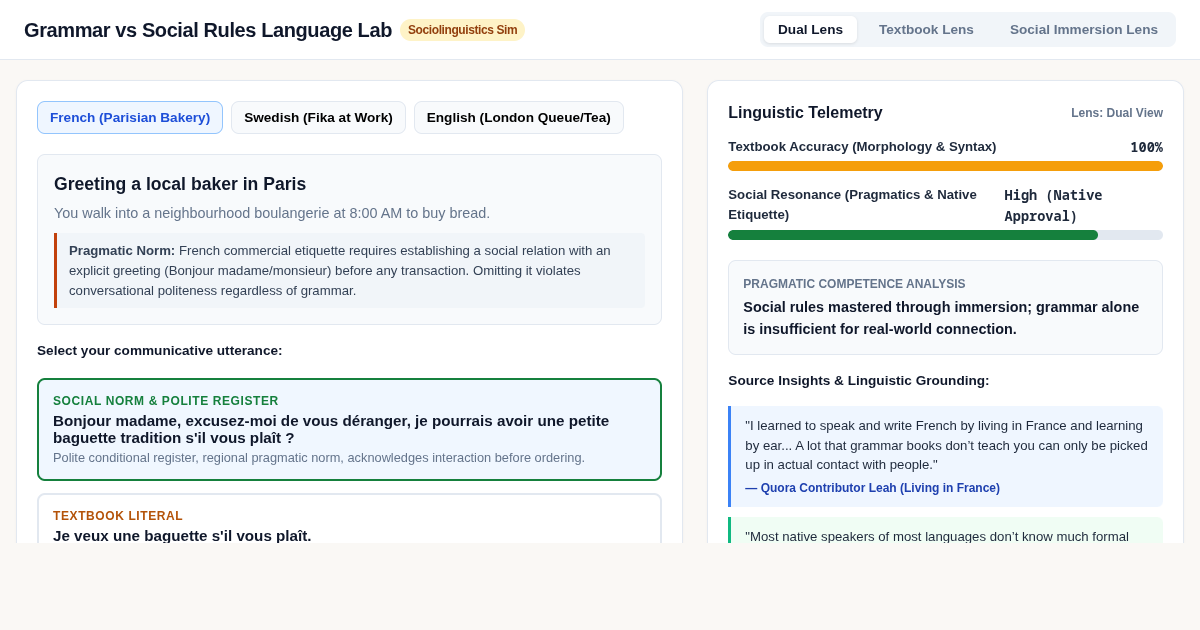
Task: Select the English (London Queue/Tea) scenario tab
Action: pyautogui.click(x=519, y=117)
